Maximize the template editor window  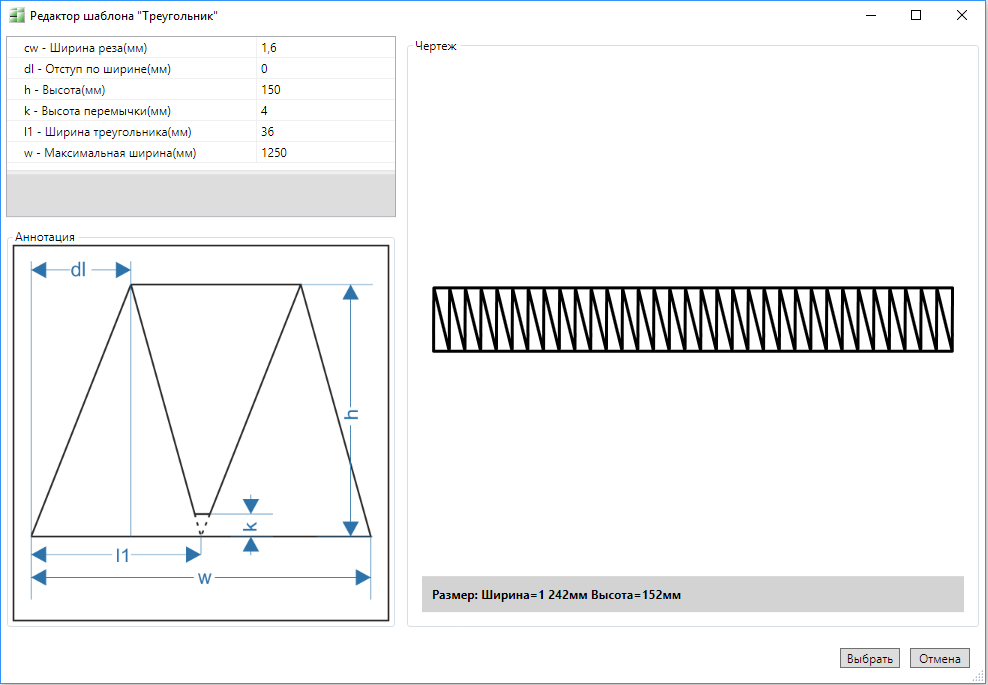click(916, 16)
